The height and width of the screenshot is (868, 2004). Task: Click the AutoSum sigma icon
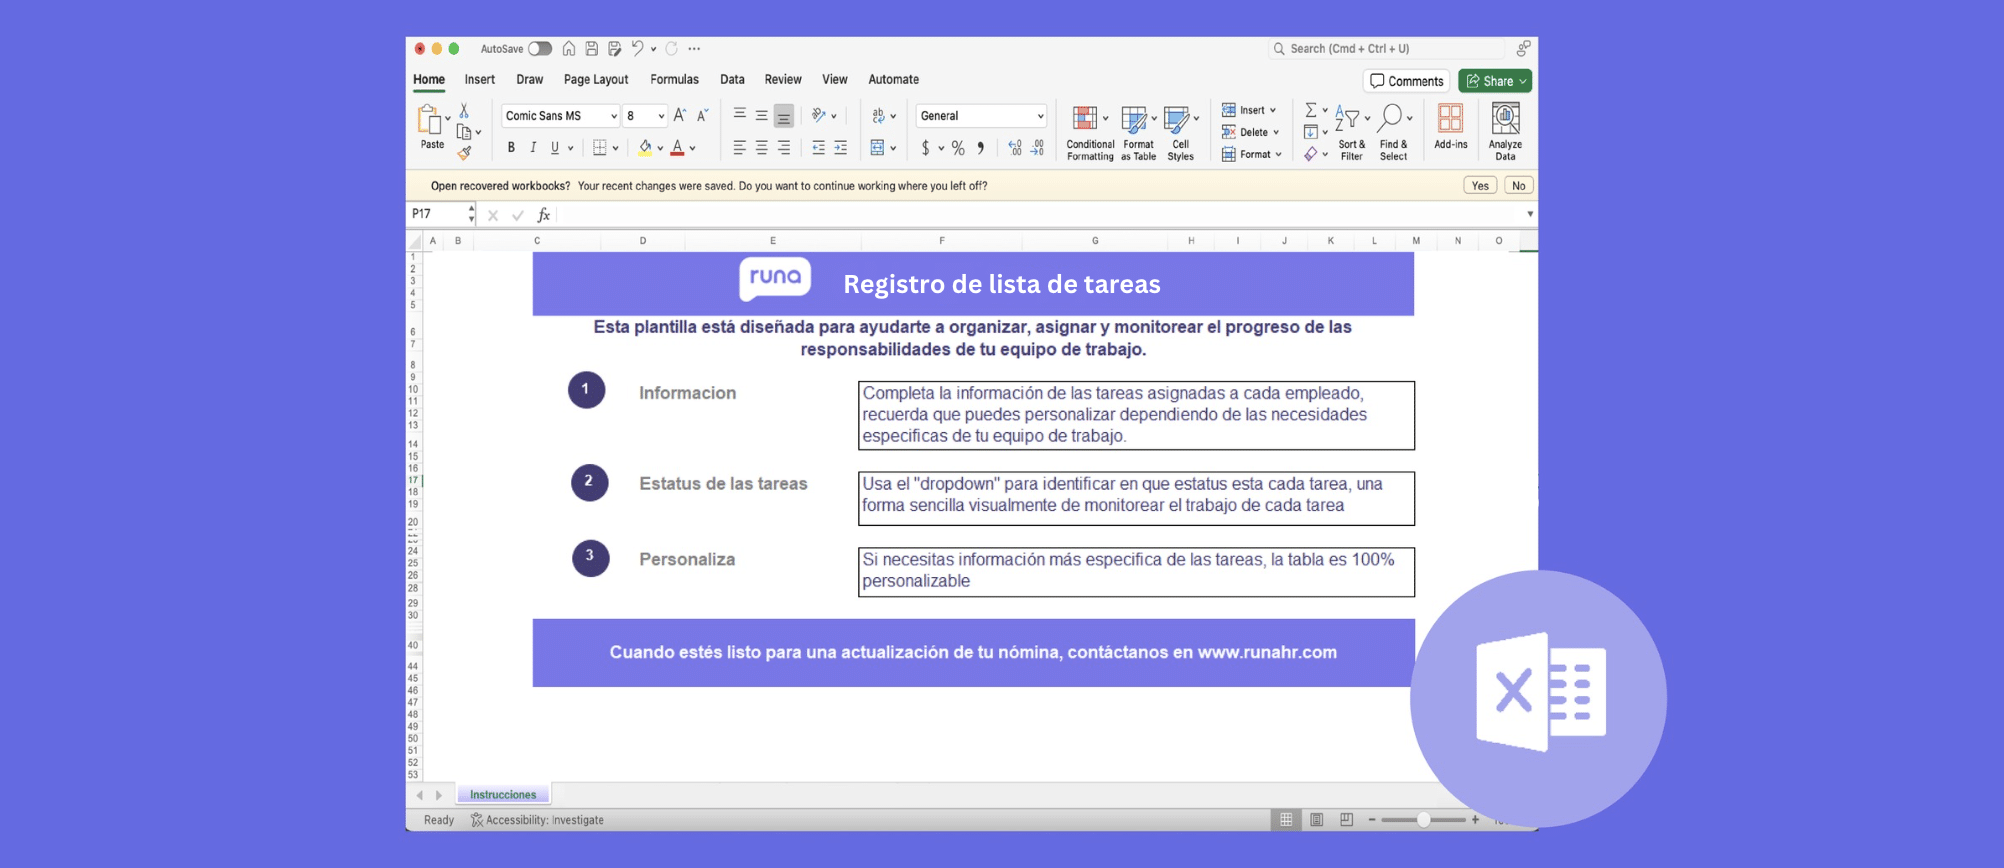click(x=1310, y=110)
